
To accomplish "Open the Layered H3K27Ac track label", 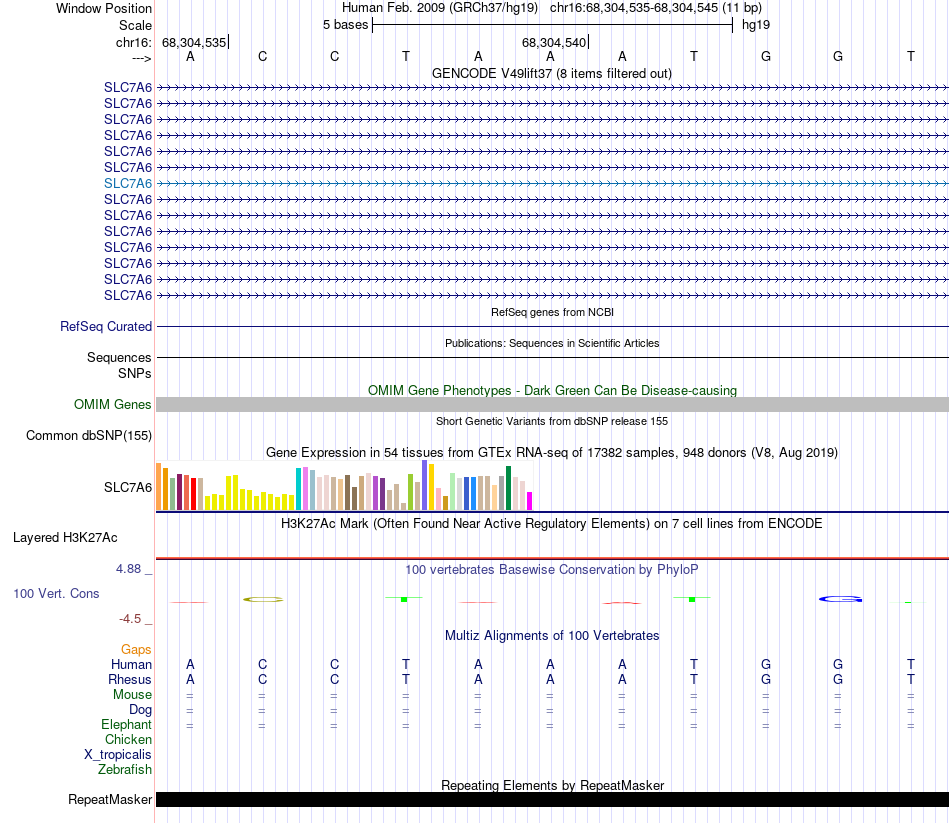I will coord(65,538).
